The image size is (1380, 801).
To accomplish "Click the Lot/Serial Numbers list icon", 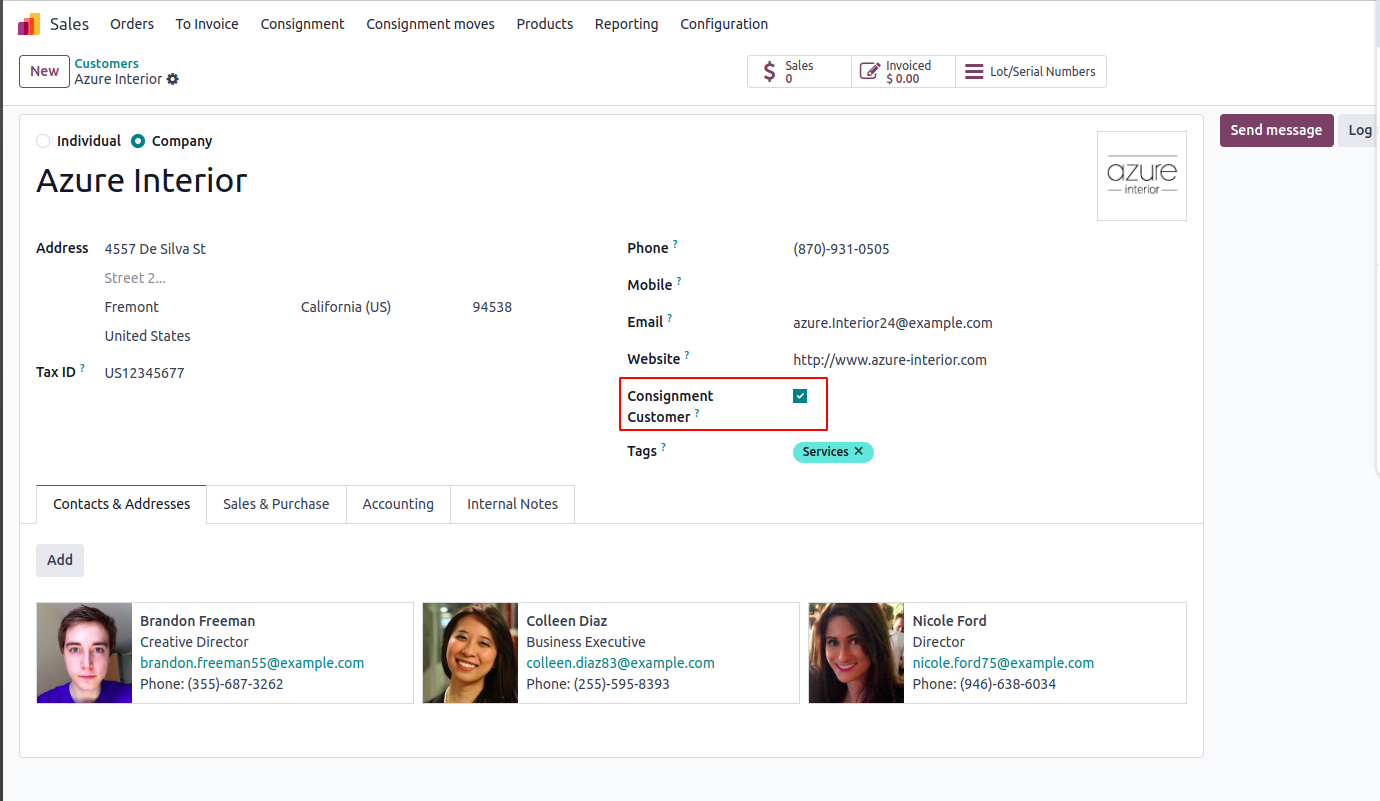I will pos(974,72).
